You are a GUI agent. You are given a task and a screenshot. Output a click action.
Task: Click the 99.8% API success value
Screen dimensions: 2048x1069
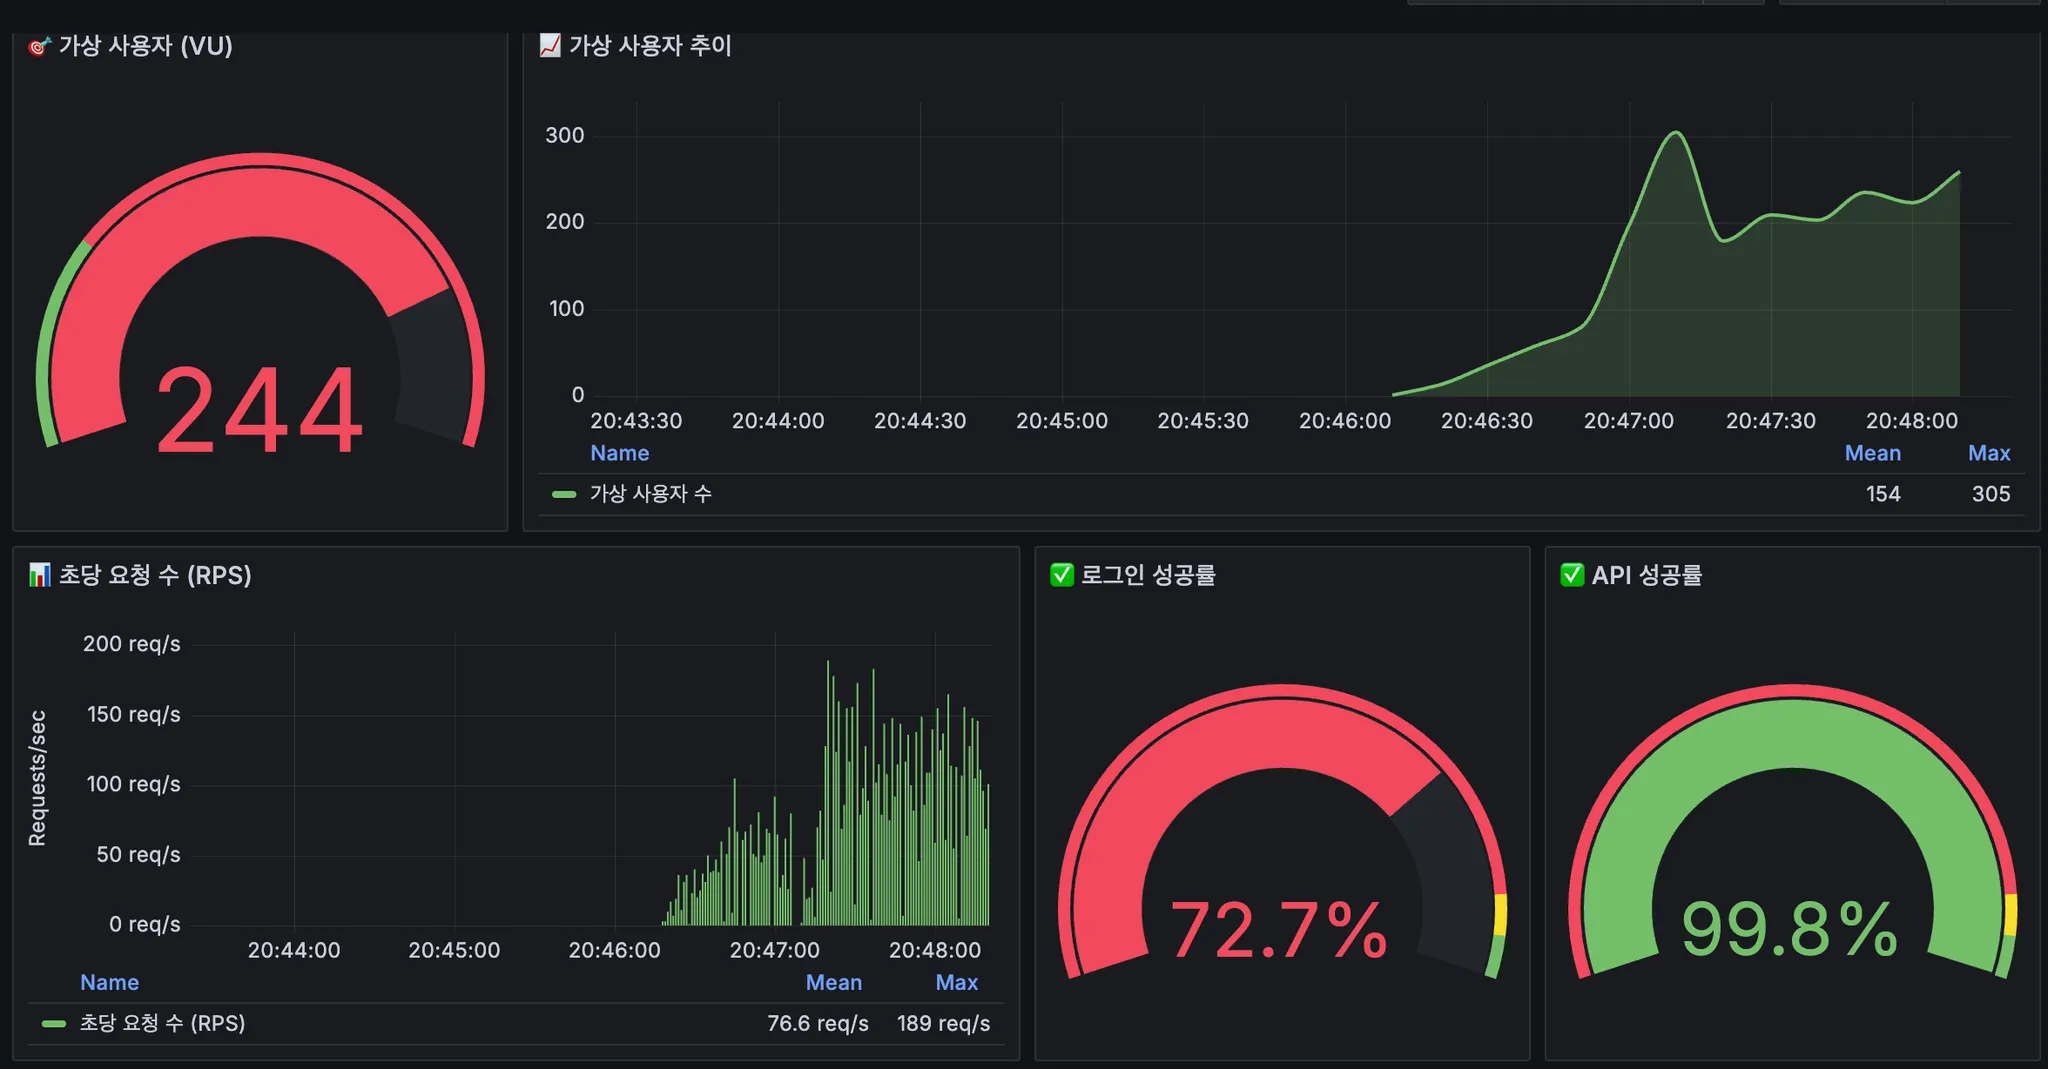coord(1790,930)
